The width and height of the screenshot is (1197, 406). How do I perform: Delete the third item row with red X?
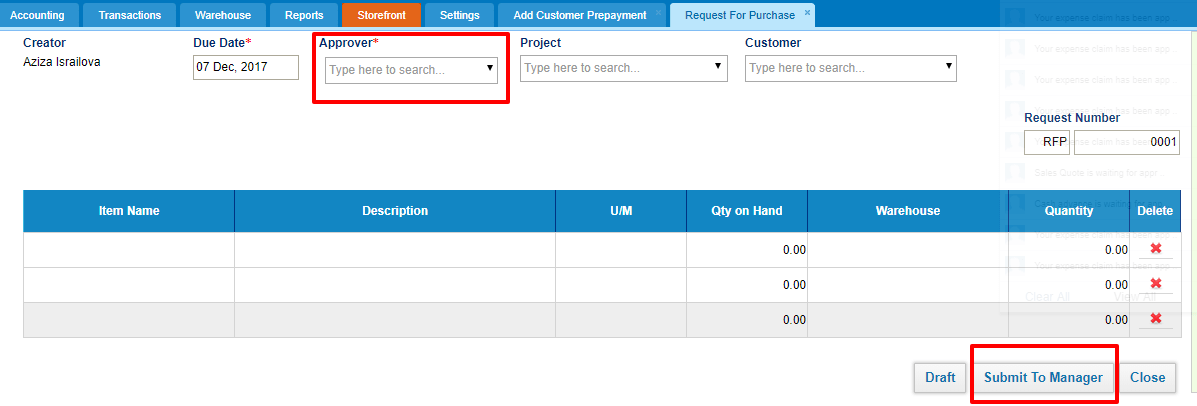pyautogui.click(x=1155, y=318)
